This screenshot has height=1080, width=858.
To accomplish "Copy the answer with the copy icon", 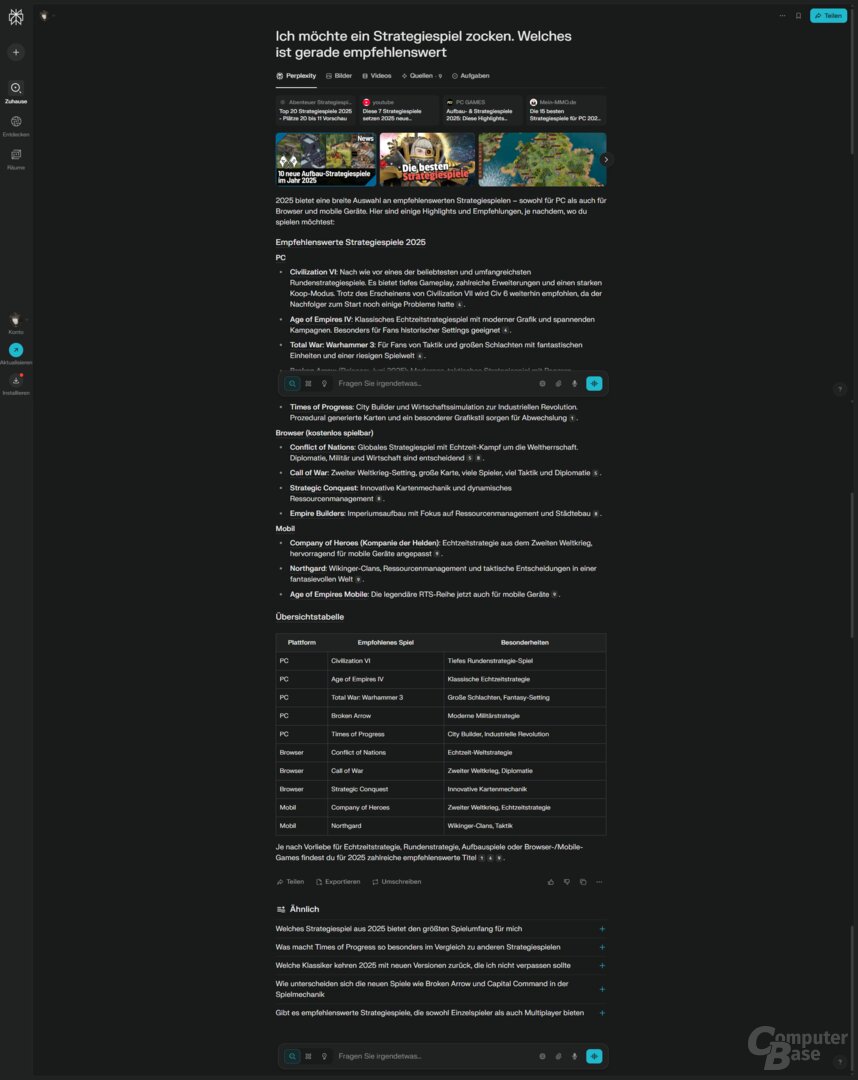I will coord(583,882).
